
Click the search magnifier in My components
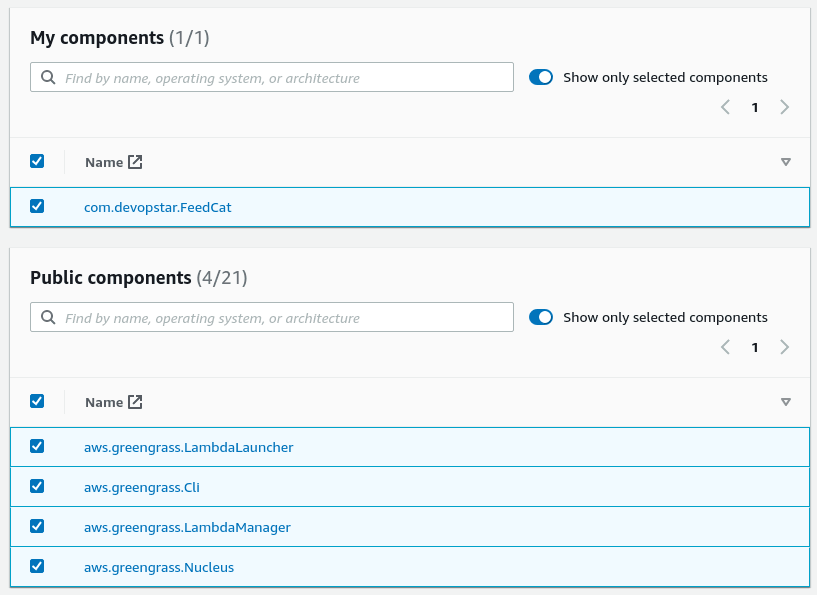48,76
